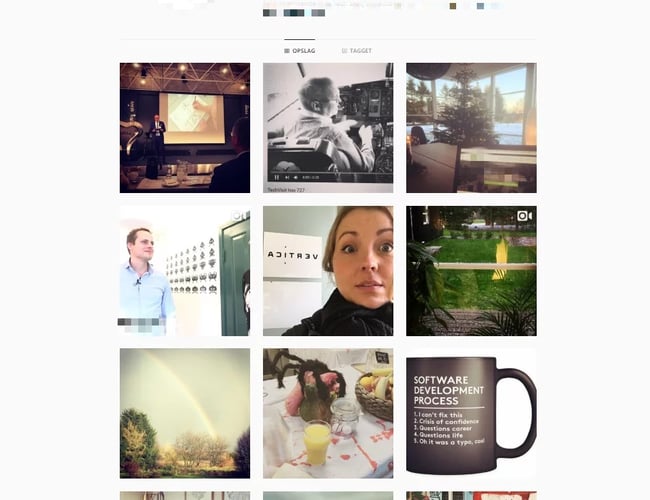Click the volume icon in cockpit video bar

296,177
